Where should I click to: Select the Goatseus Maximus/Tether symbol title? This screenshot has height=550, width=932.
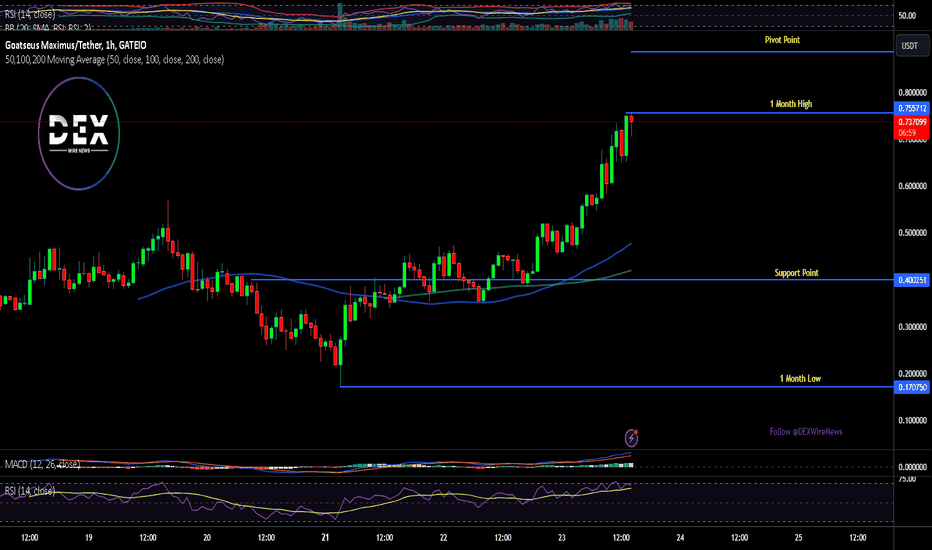pos(75,45)
